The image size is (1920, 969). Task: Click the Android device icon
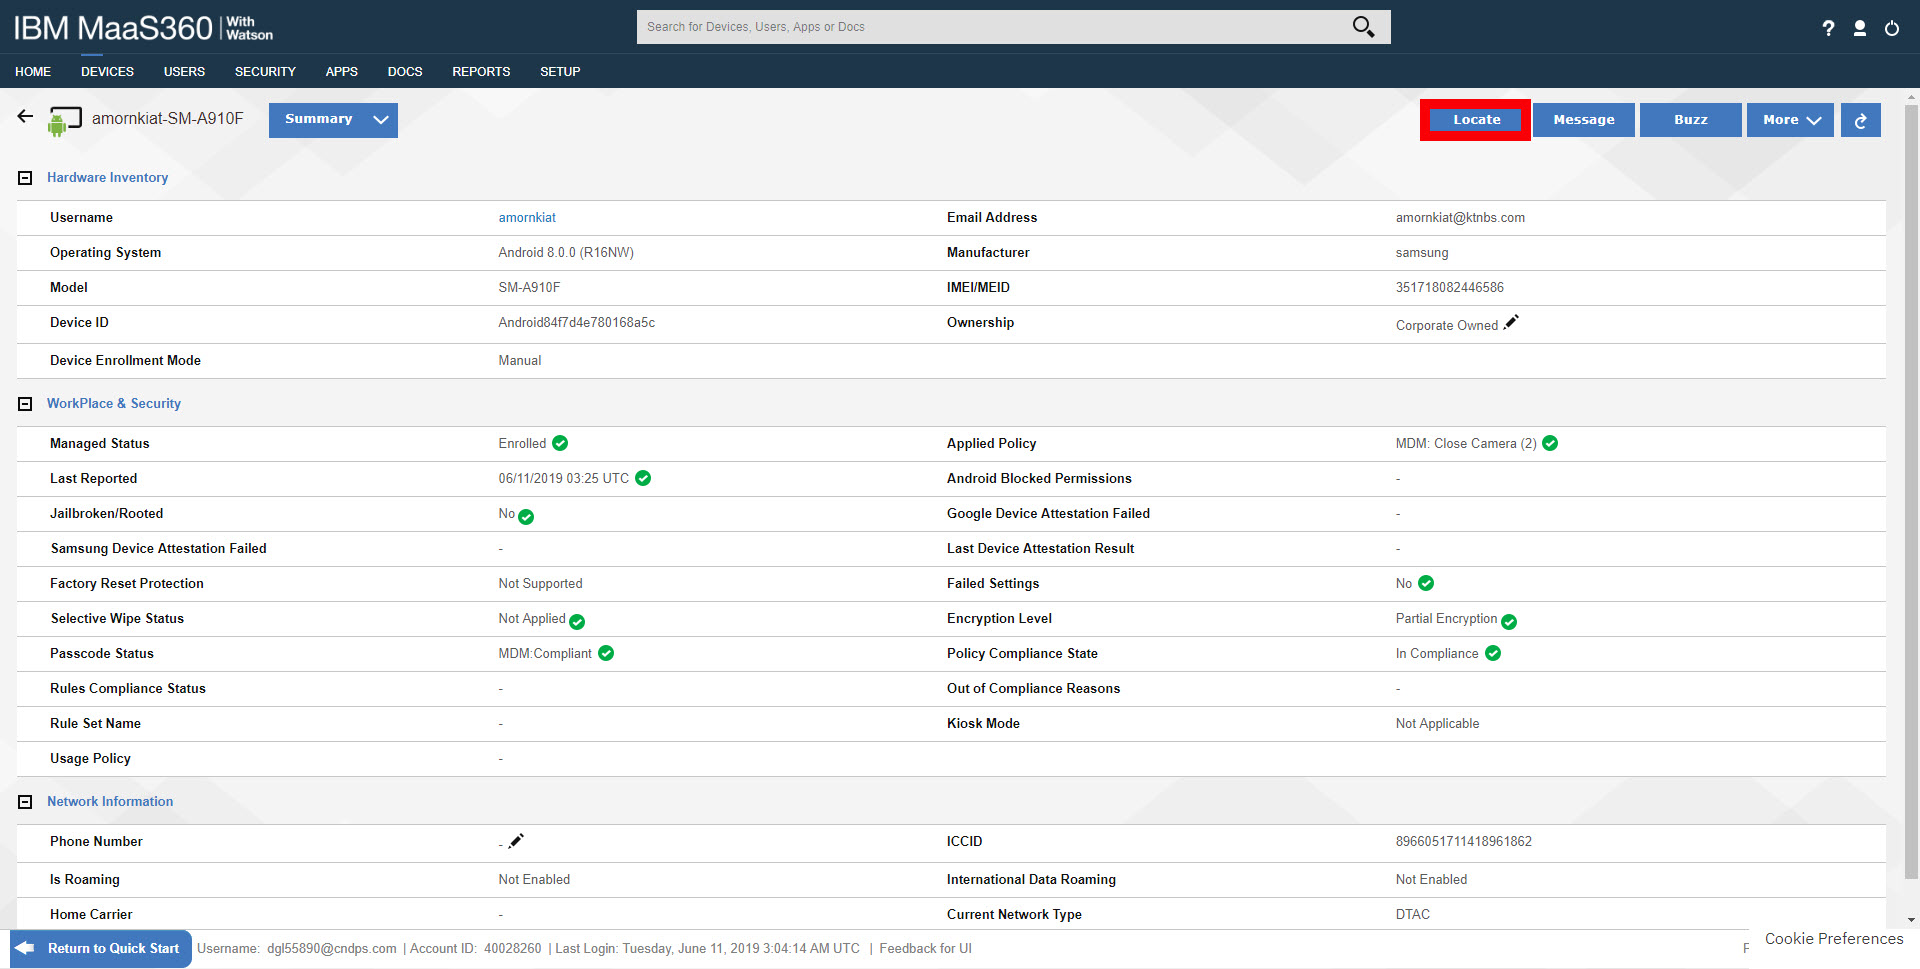pyautogui.click(x=64, y=121)
